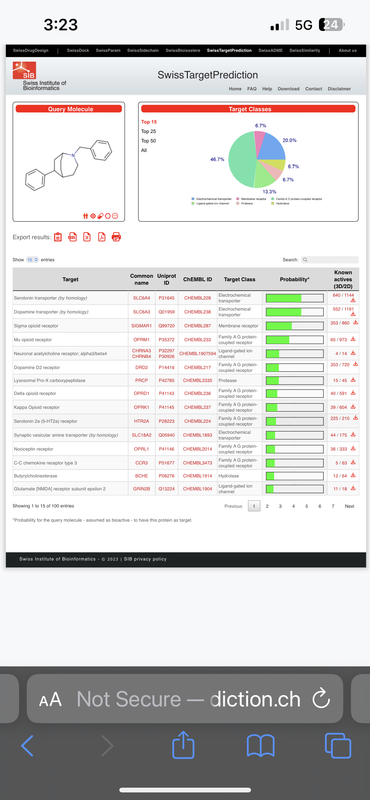The width and height of the screenshot is (370, 800).
Task: Select All target classes view
Action: (144, 150)
